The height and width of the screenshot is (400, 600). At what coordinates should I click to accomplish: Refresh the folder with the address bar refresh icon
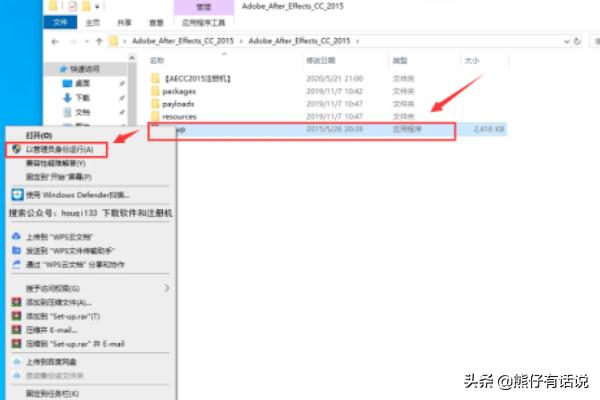point(577,41)
